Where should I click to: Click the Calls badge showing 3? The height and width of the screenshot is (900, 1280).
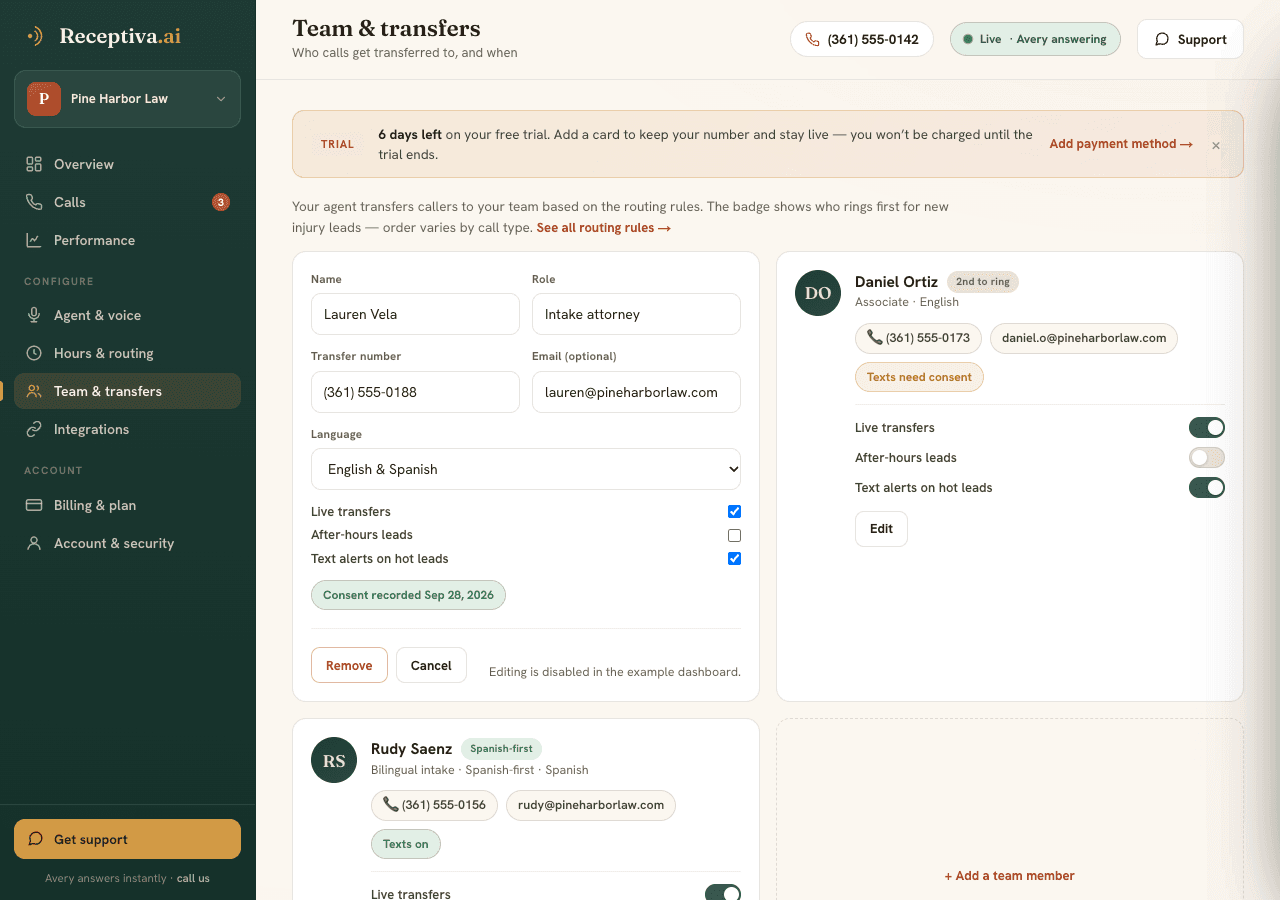[x=221, y=202]
